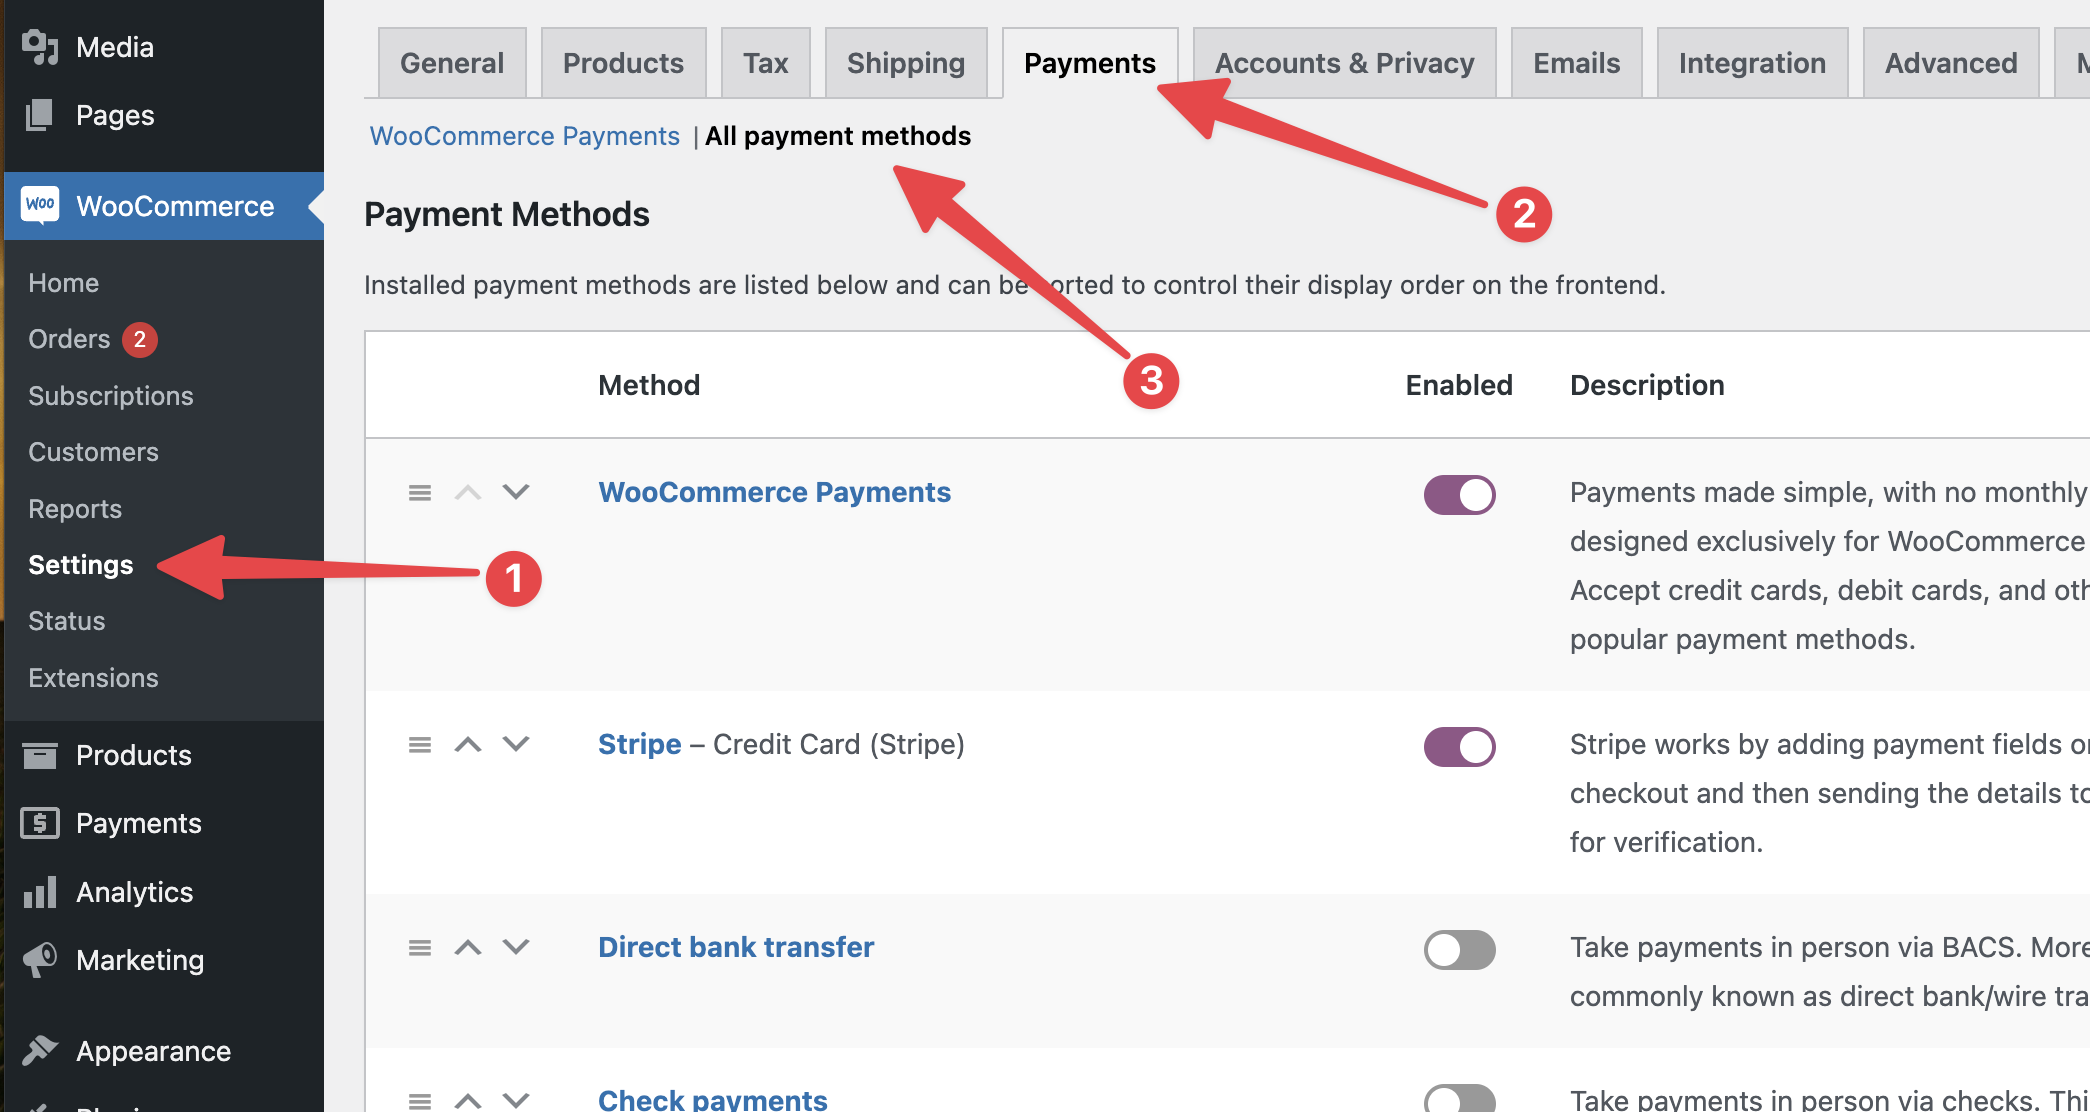The height and width of the screenshot is (1112, 2090).
Task: Click the Appearance paintbrush icon
Action: (40, 1050)
